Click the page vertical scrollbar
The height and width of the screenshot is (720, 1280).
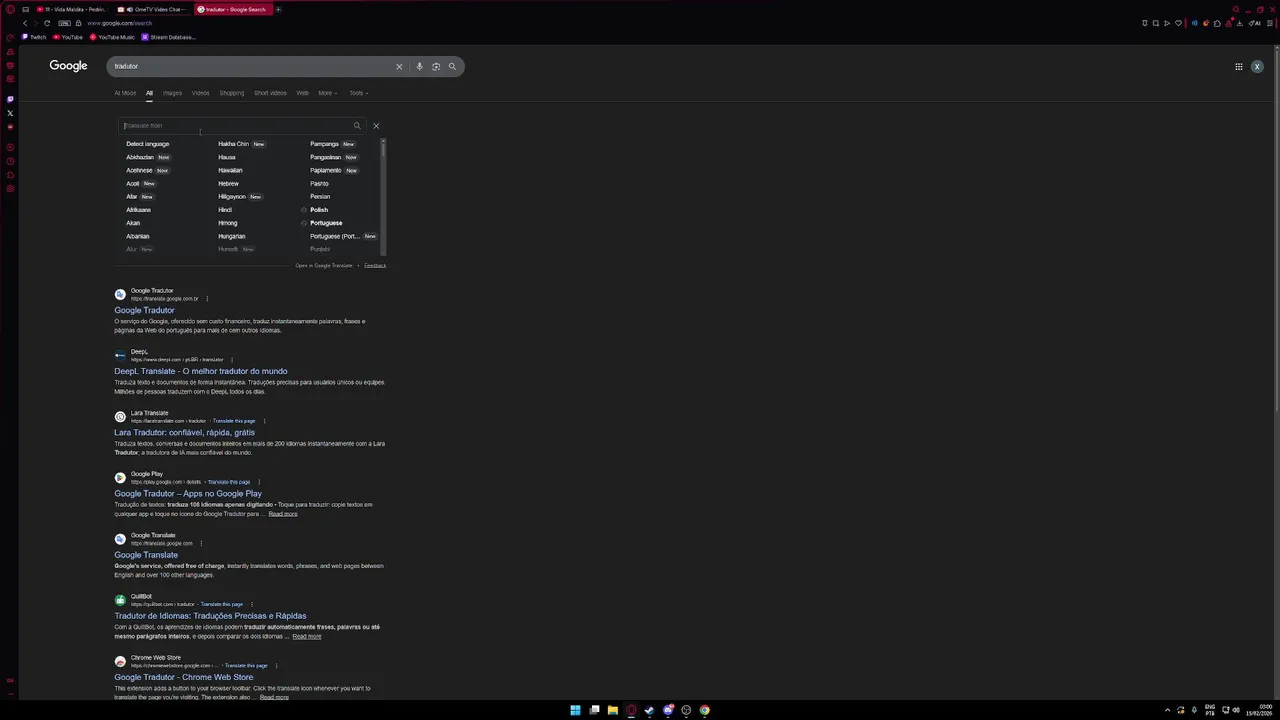[1276, 230]
